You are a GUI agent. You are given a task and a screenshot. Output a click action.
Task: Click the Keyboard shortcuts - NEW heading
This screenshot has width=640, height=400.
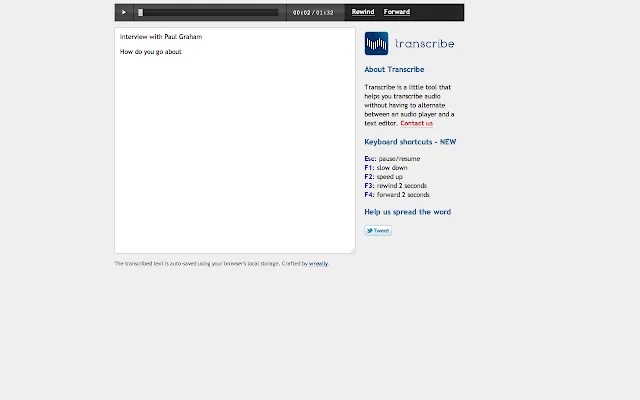pyautogui.click(x=410, y=142)
